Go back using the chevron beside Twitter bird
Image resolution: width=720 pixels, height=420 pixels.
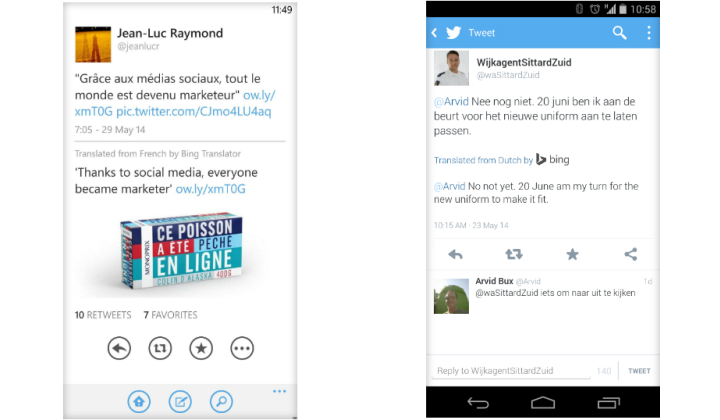[434, 33]
